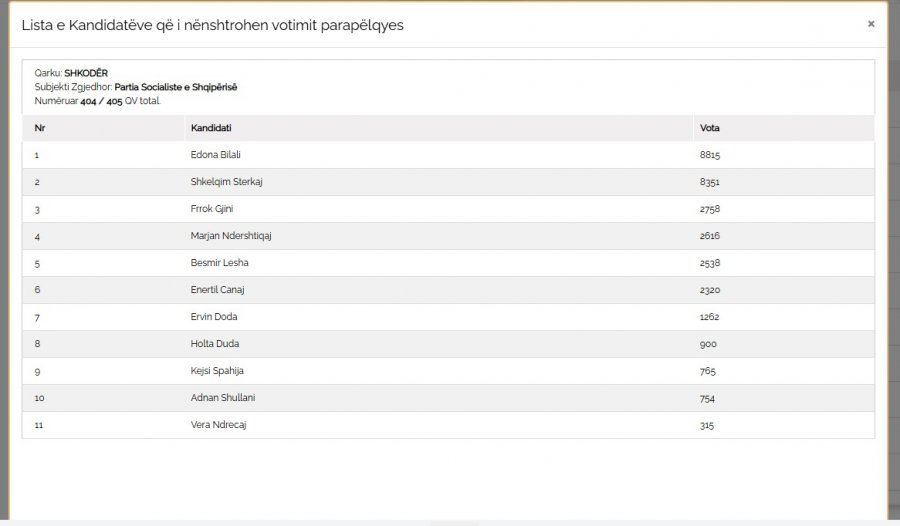Click Ervin Doda candidate name
Viewport: 900px width, 526px height.
(x=214, y=317)
